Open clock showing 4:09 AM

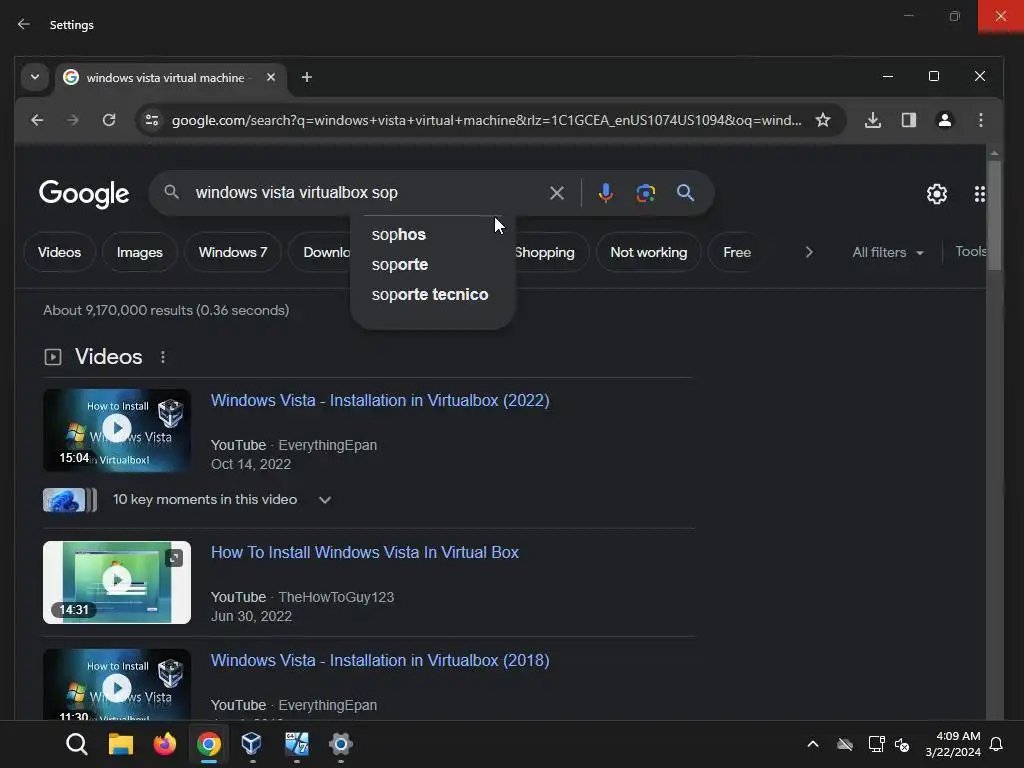point(953,744)
